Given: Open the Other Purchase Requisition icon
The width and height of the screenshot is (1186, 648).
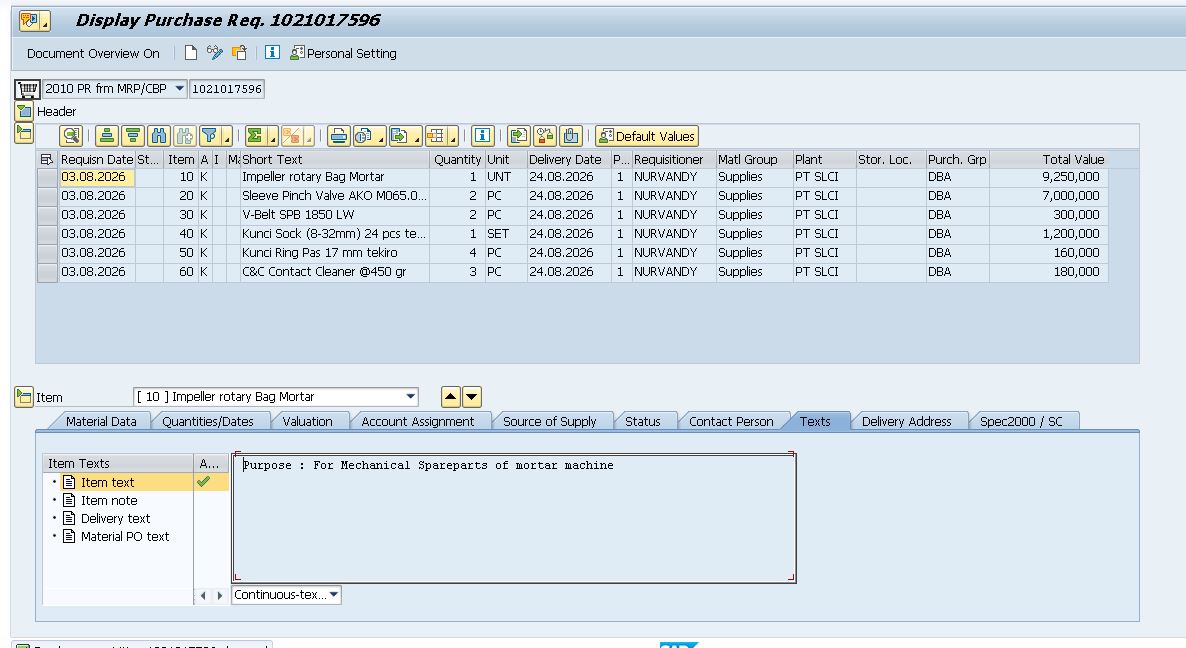Looking at the screenshot, I should pyautogui.click(x=239, y=53).
